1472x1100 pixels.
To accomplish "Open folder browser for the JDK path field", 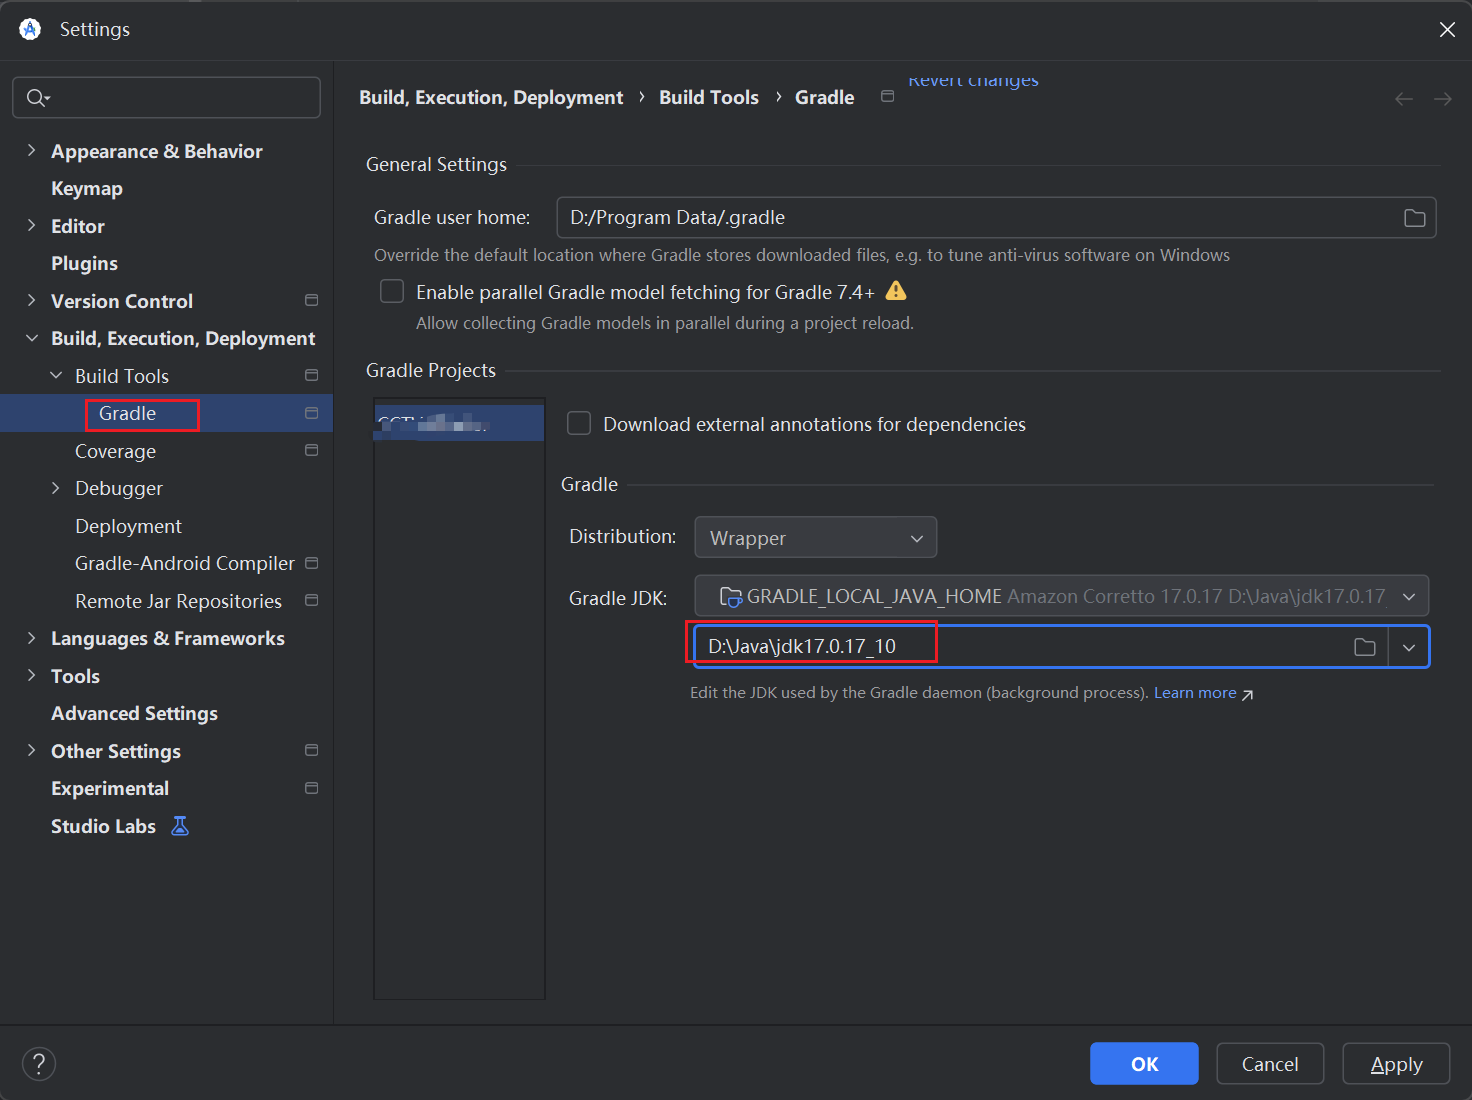I will pyautogui.click(x=1364, y=646).
